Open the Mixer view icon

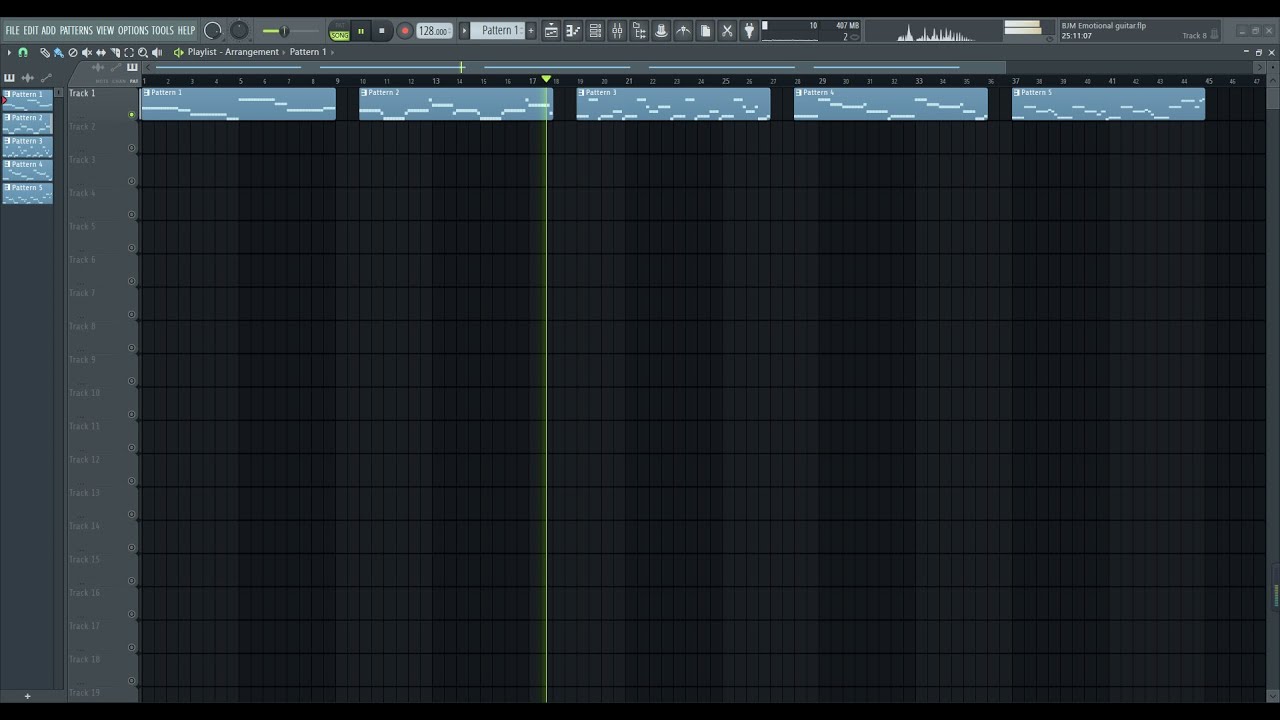(617, 31)
